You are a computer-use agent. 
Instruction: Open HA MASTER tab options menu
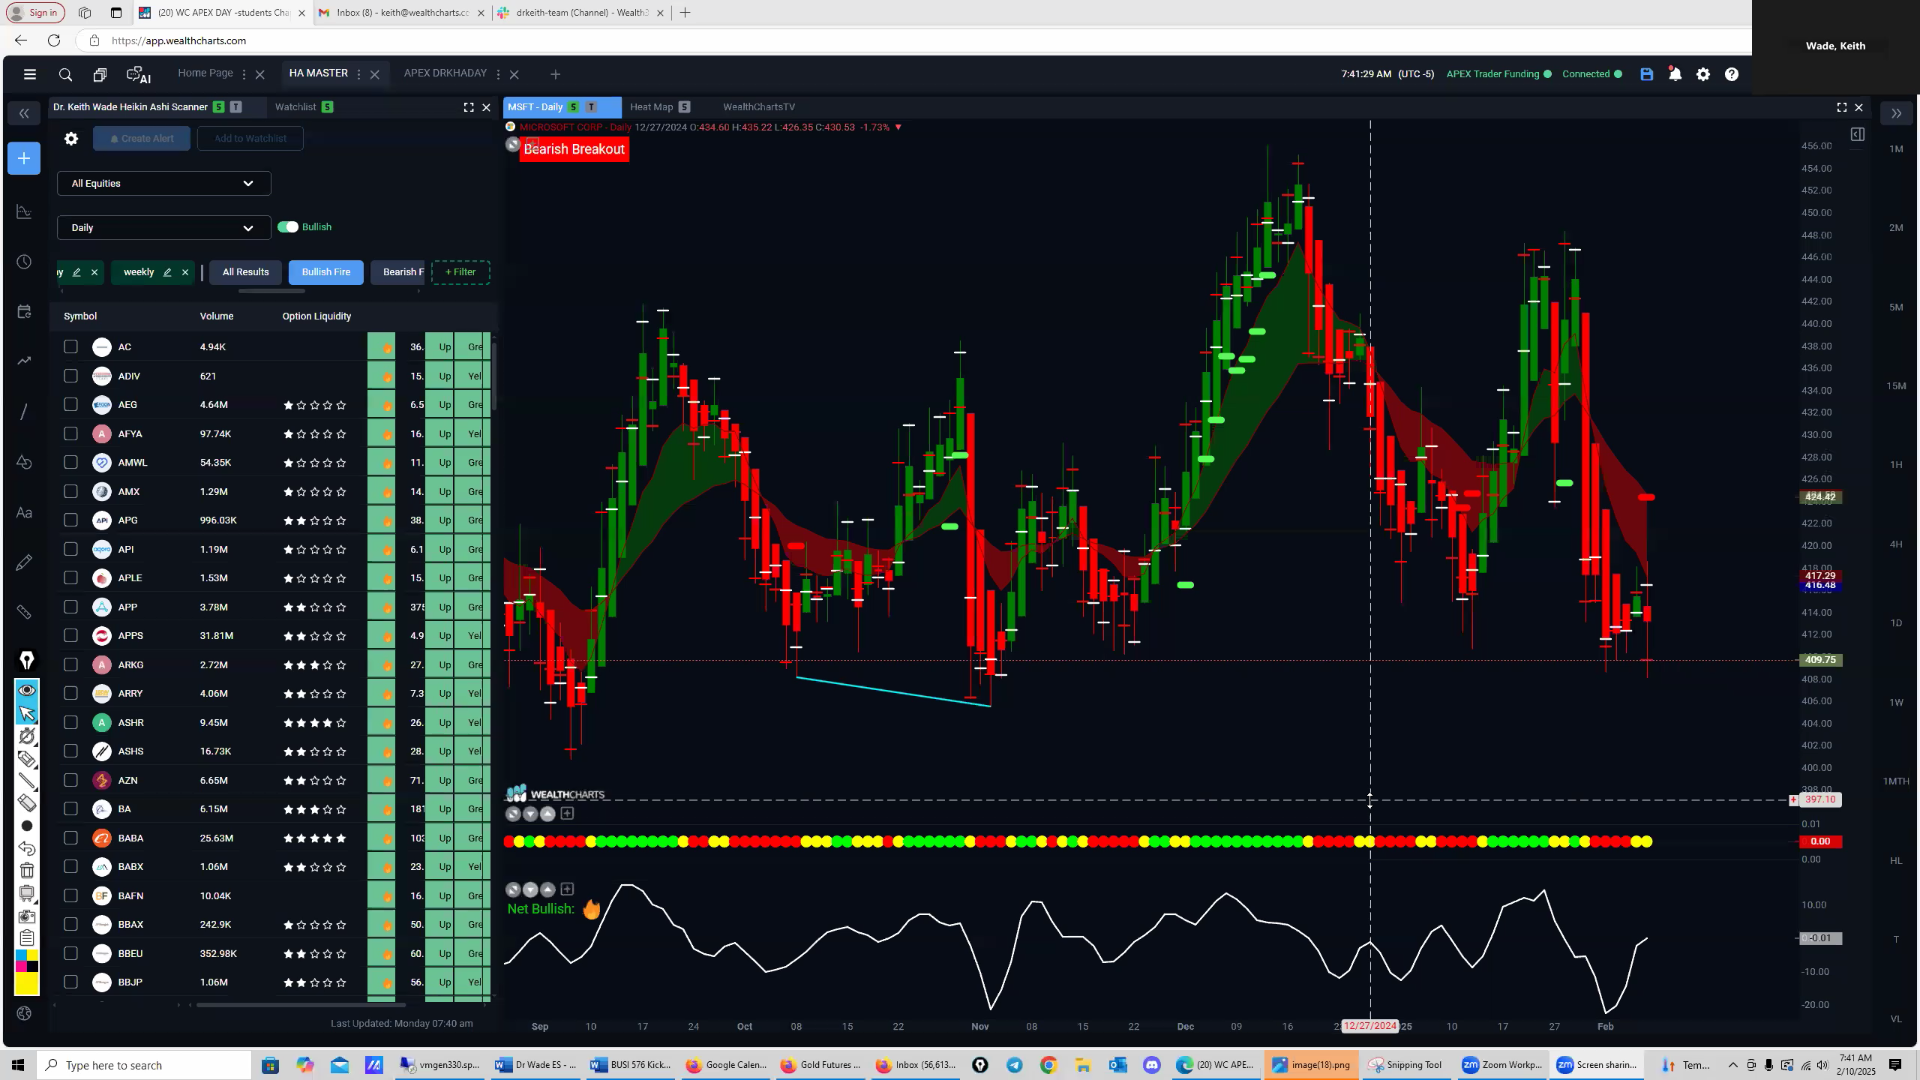(359, 74)
